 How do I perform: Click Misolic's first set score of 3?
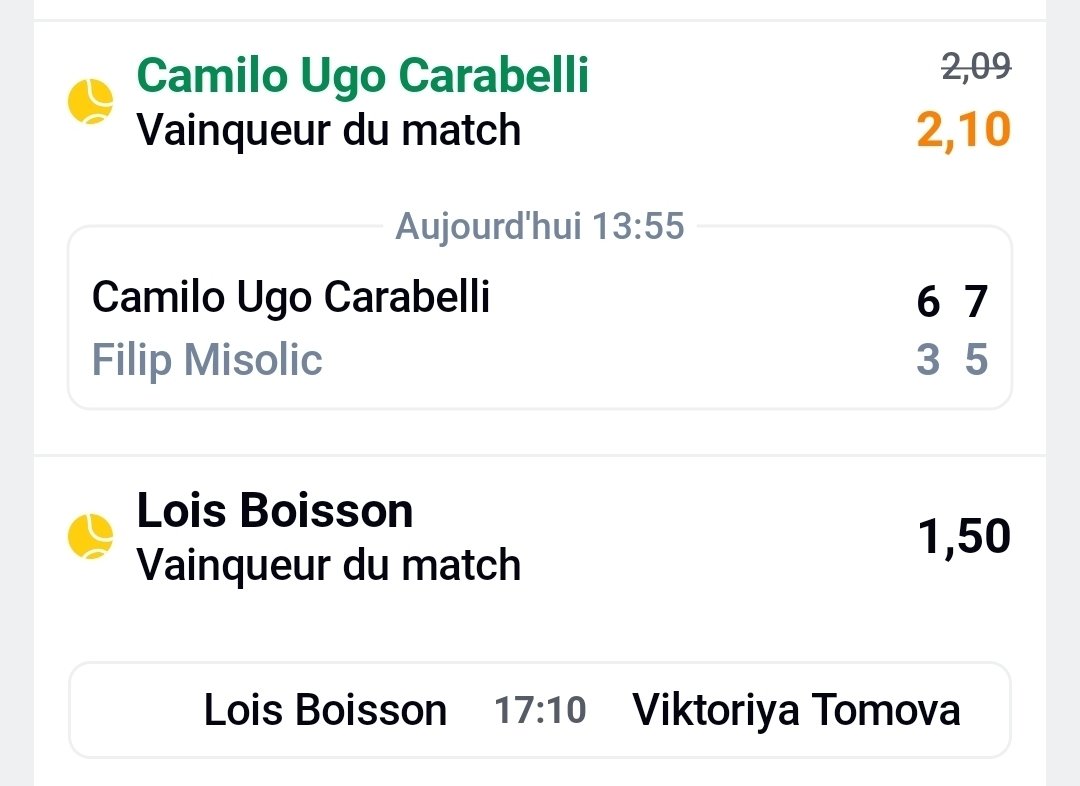point(928,360)
